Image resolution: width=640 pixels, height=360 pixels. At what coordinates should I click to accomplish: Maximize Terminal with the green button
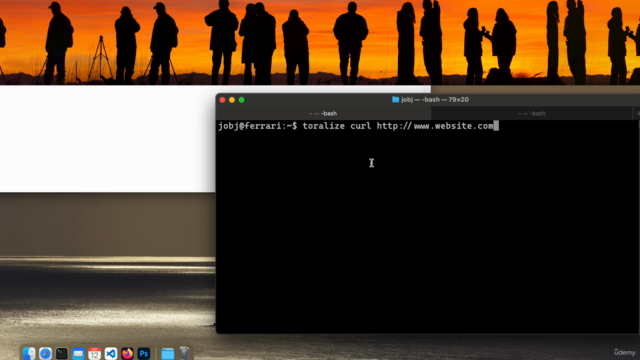pyautogui.click(x=242, y=100)
